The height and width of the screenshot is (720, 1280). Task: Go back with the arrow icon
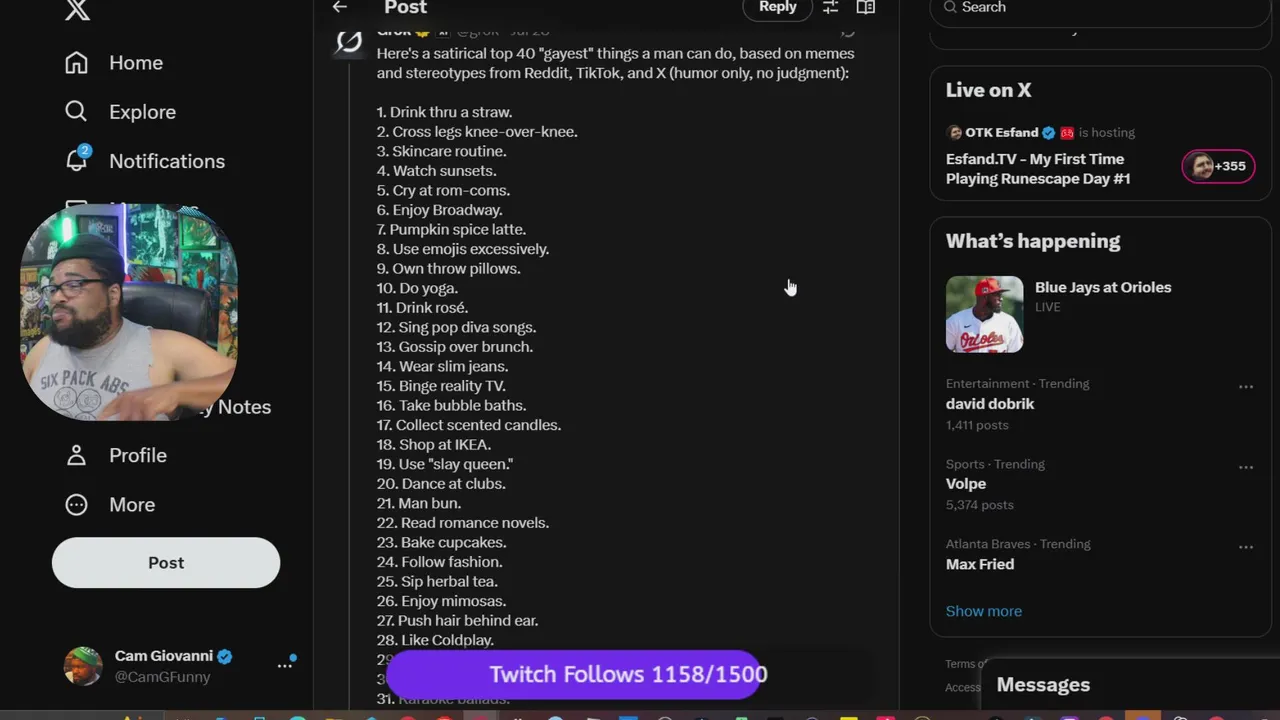[x=340, y=7]
